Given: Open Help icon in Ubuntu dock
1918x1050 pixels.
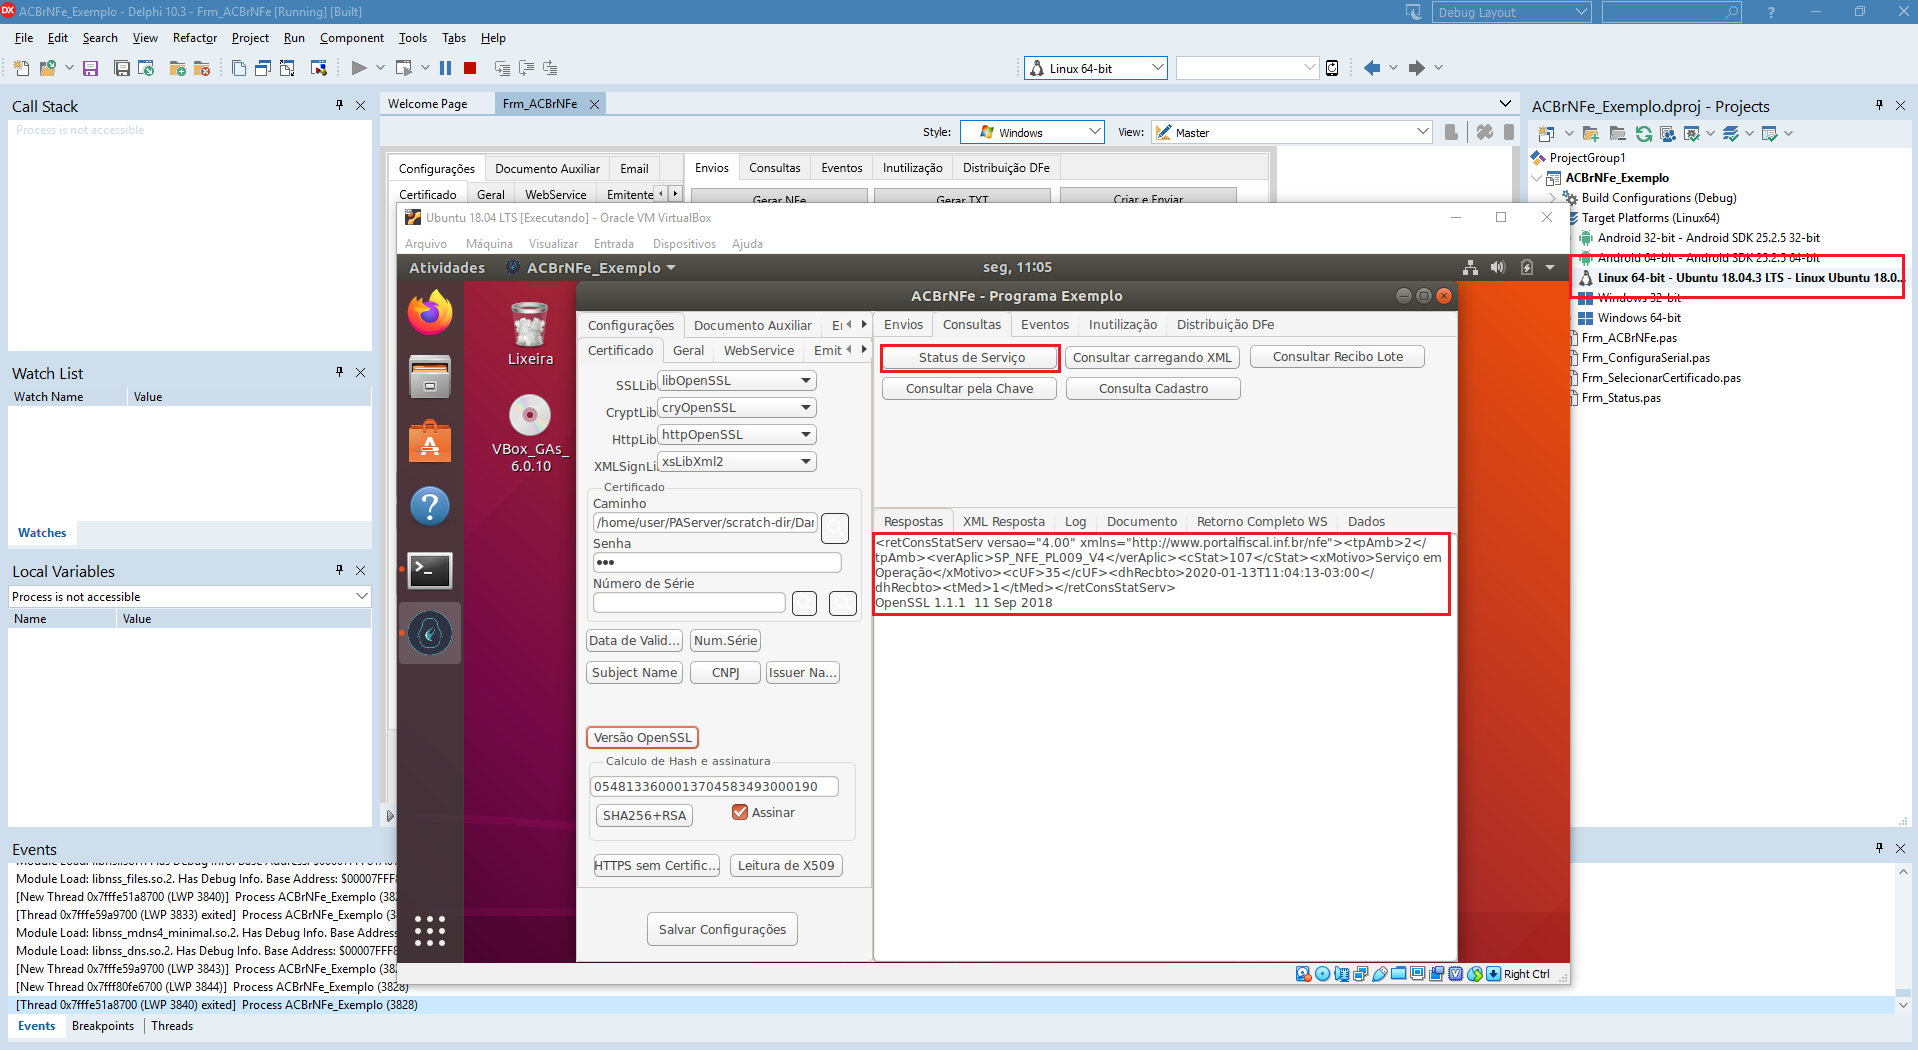Looking at the screenshot, I should (x=430, y=506).
